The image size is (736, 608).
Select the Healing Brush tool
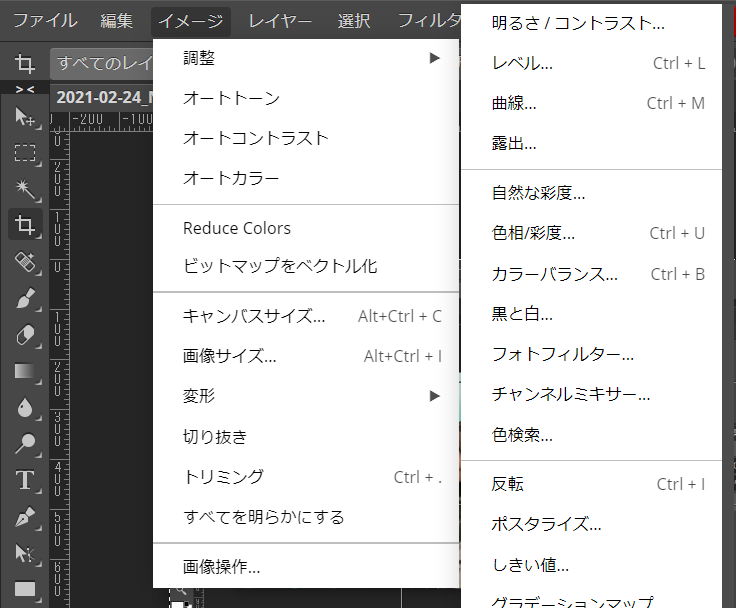[x=24, y=262]
